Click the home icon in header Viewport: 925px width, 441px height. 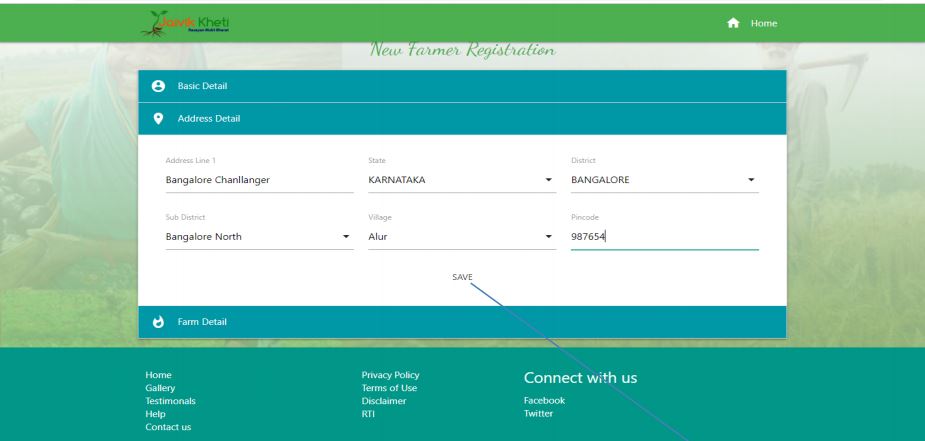(x=737, y=23)
